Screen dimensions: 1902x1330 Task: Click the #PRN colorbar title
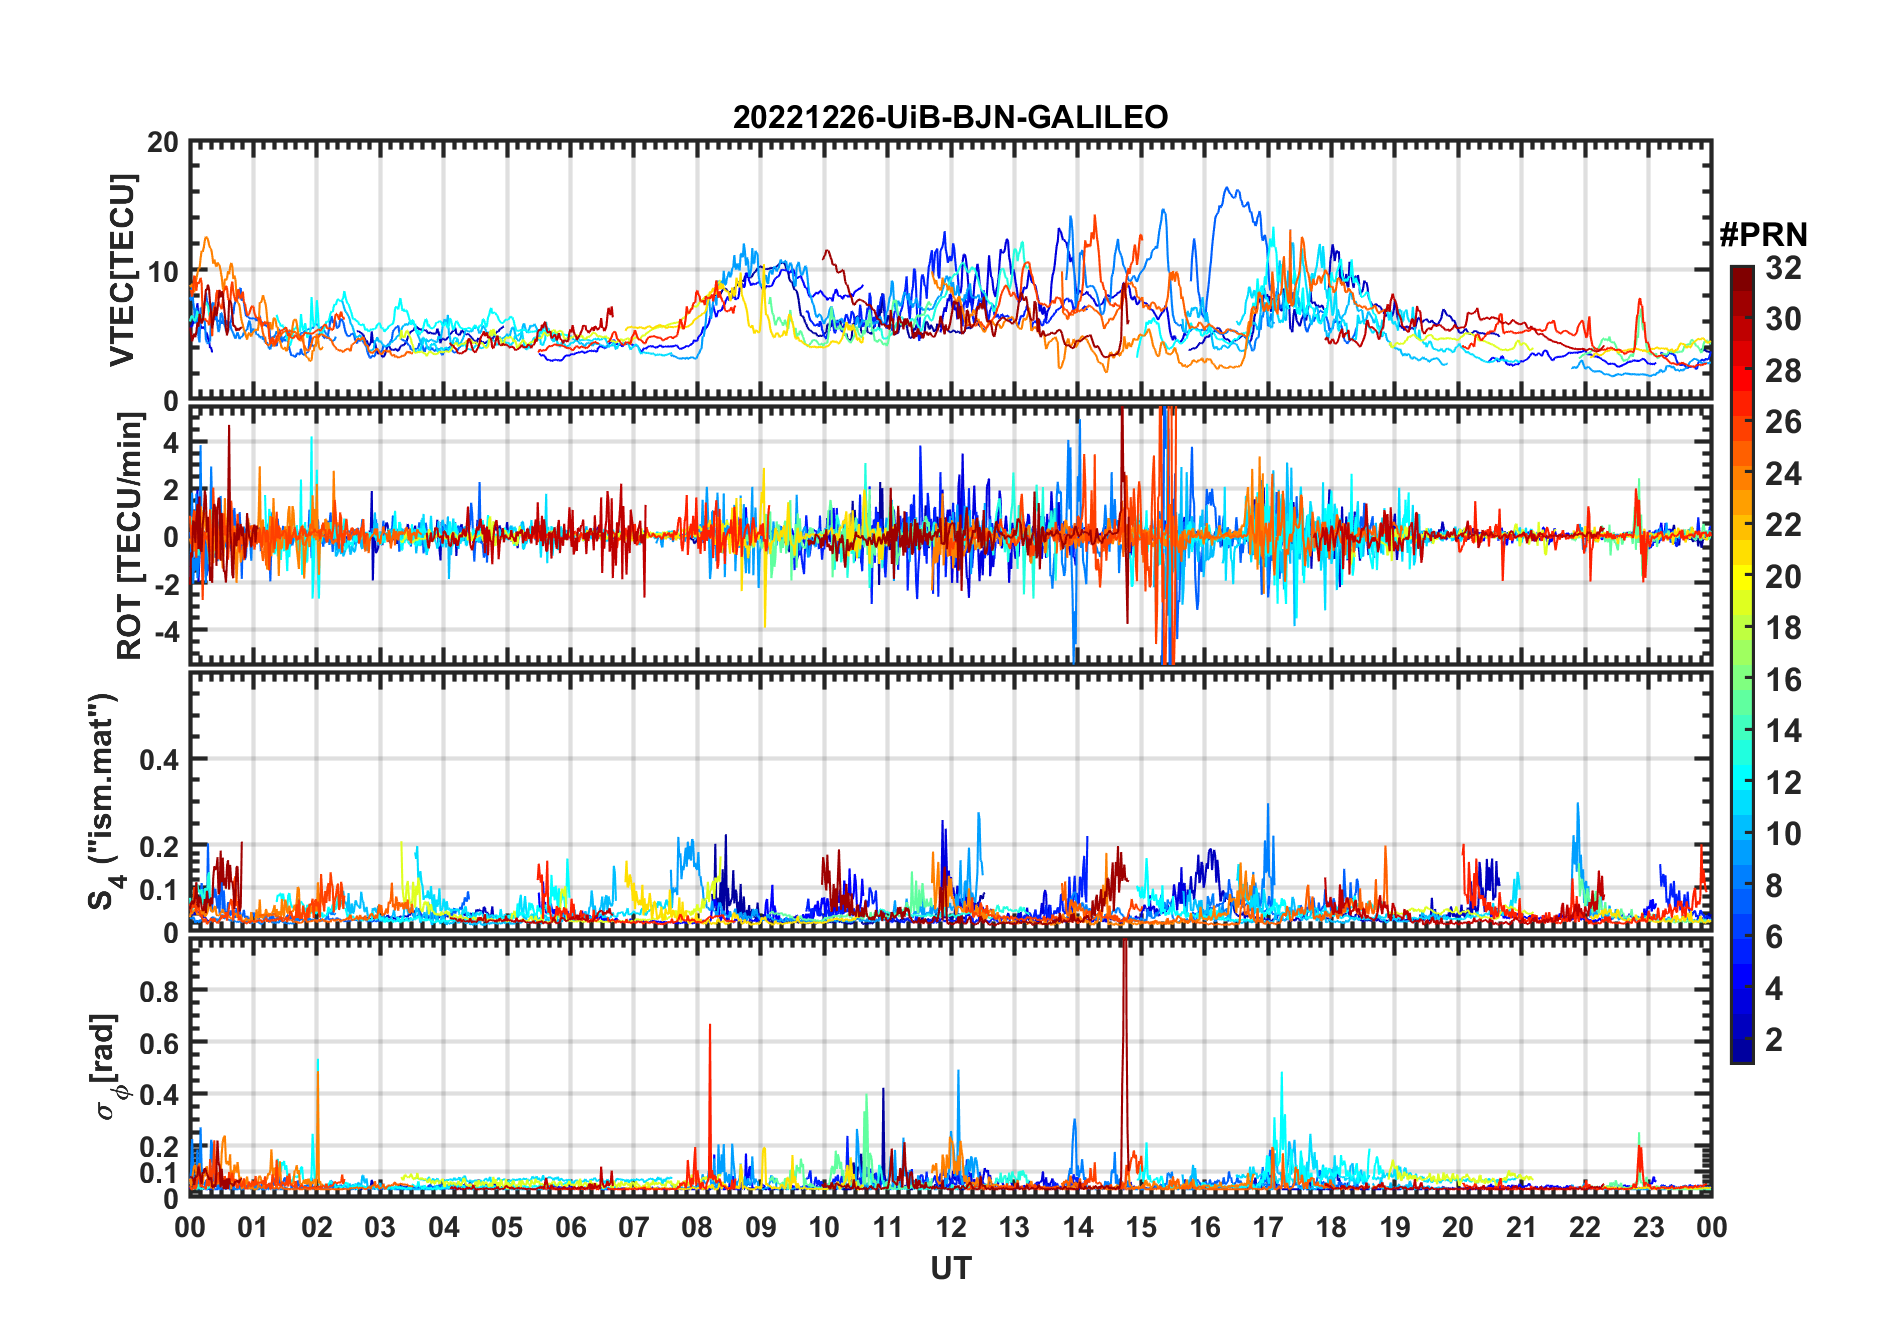click(x=1763, y=235)
